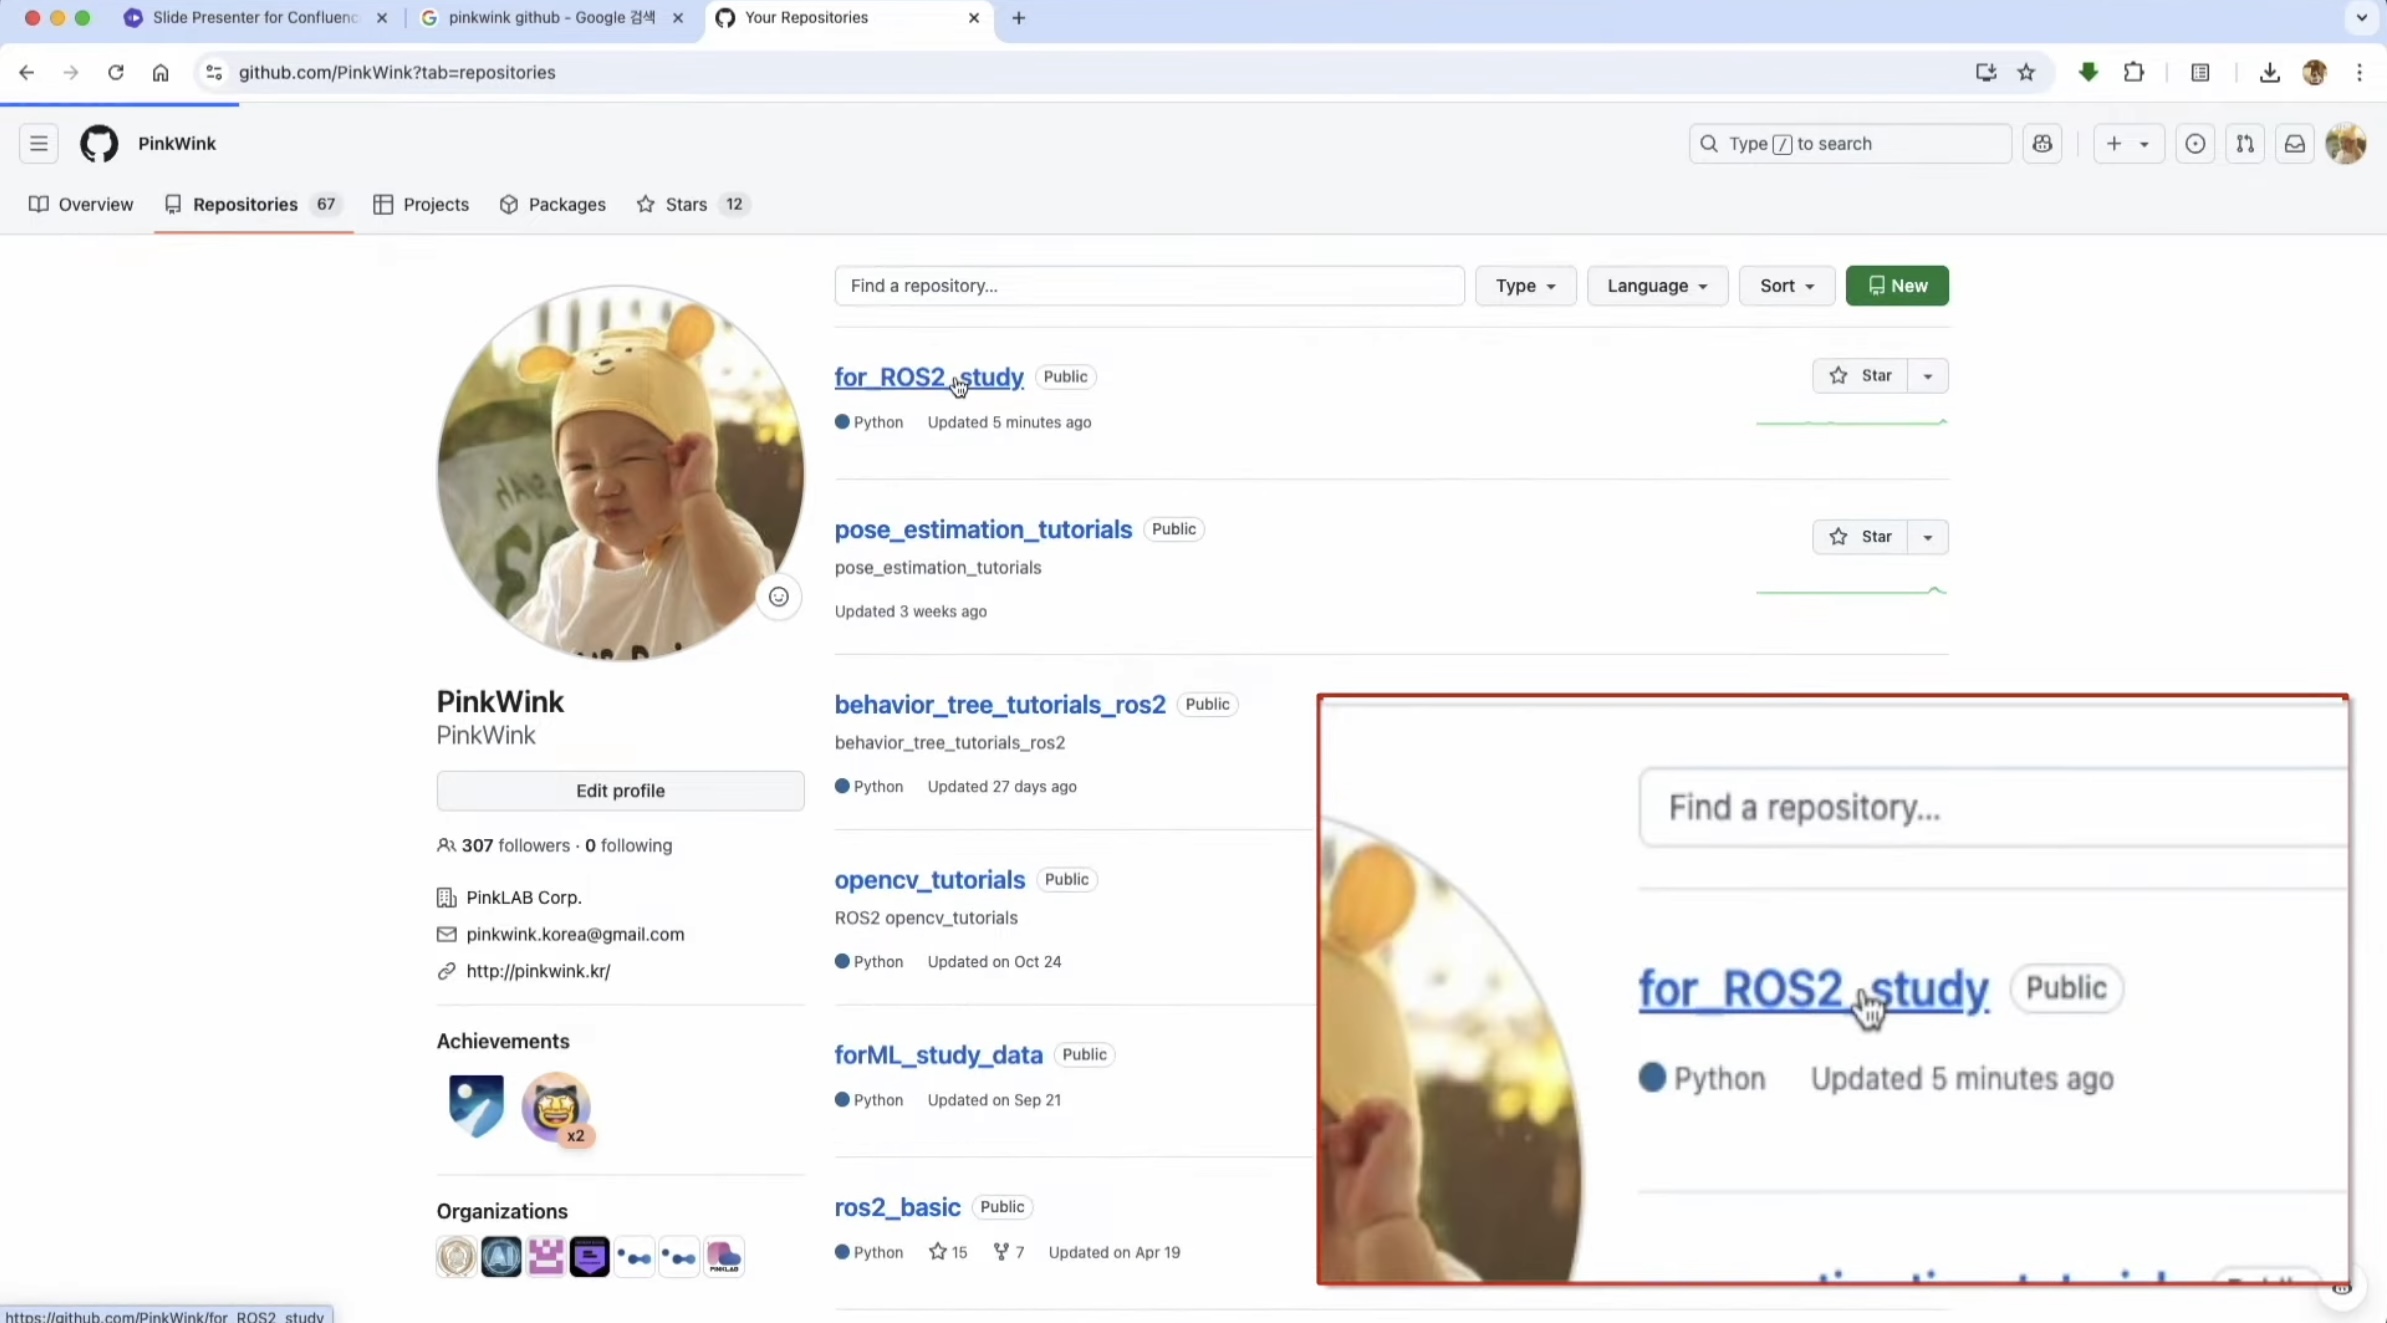
Task: Expand the Type filter dropdown
Action: pyautogui.click(x=1525, y=286)
